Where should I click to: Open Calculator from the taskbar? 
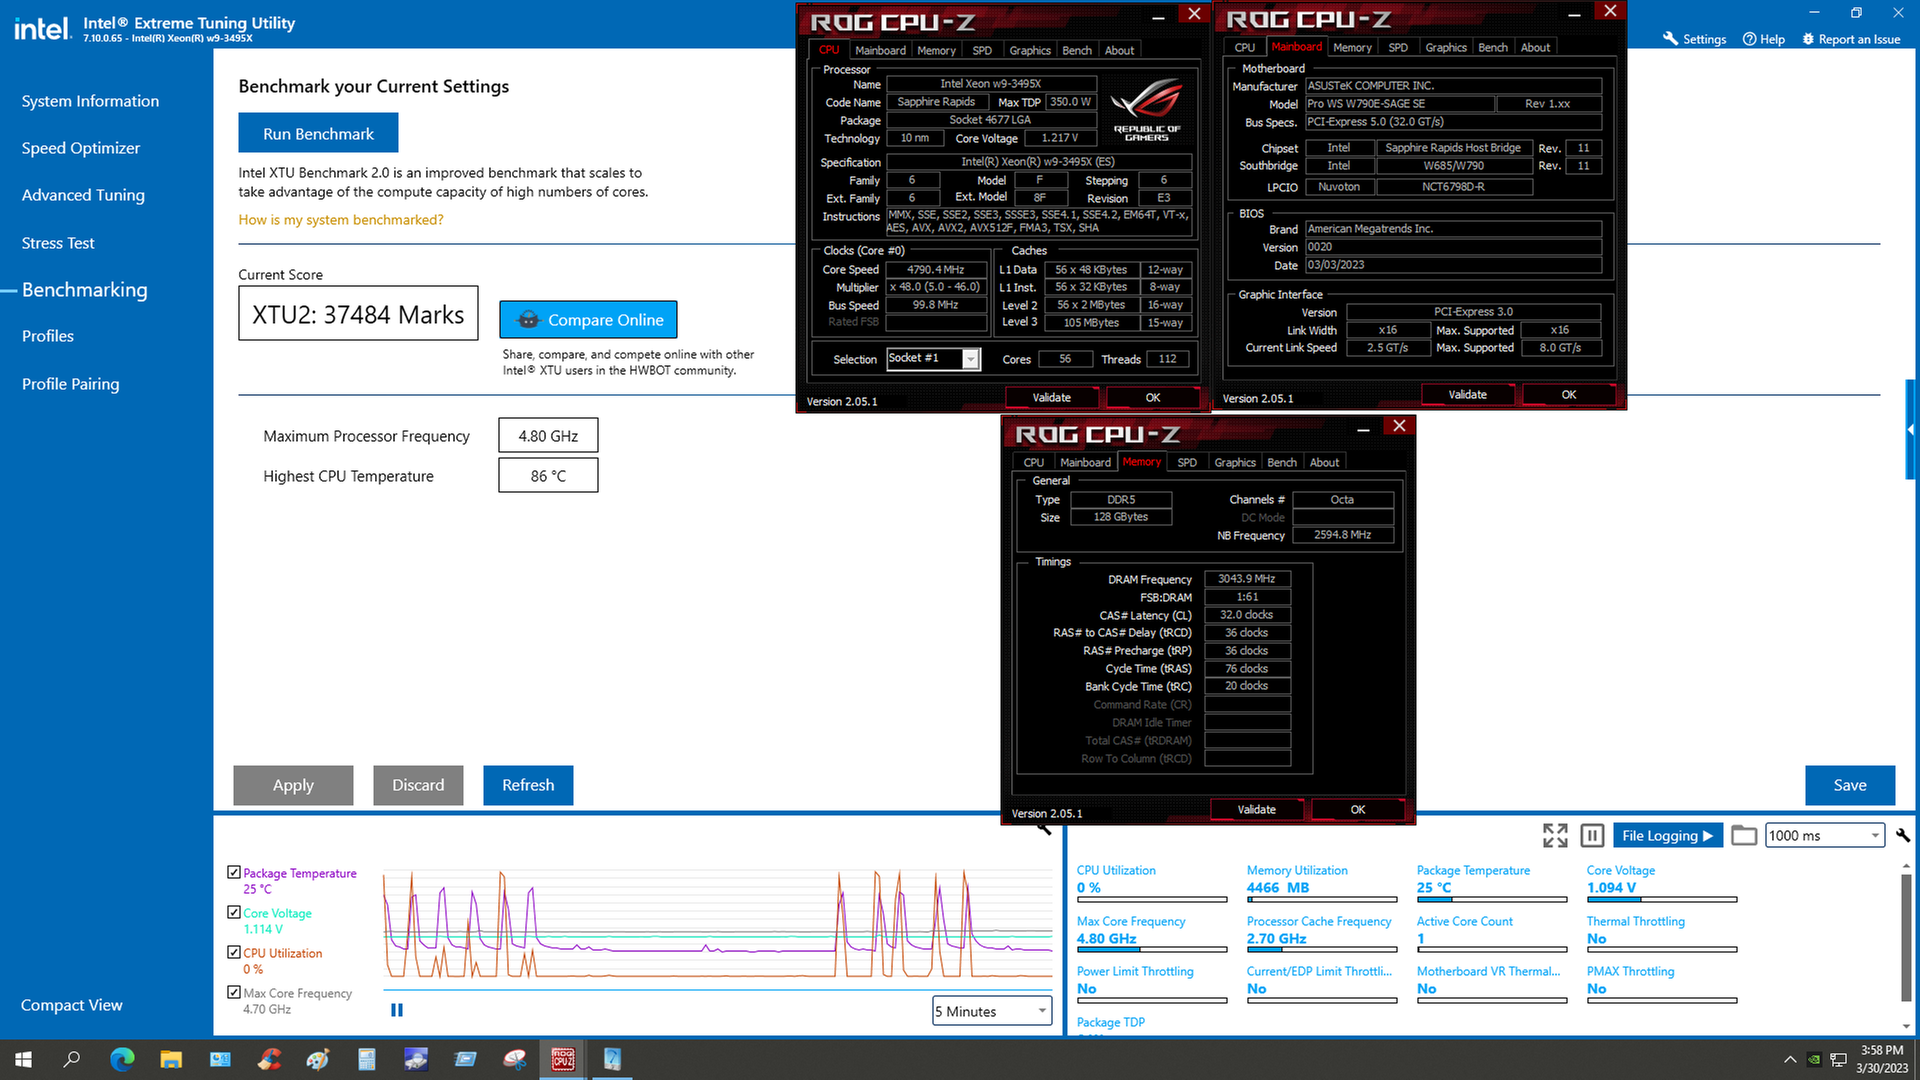click(x=367, y=1059)
